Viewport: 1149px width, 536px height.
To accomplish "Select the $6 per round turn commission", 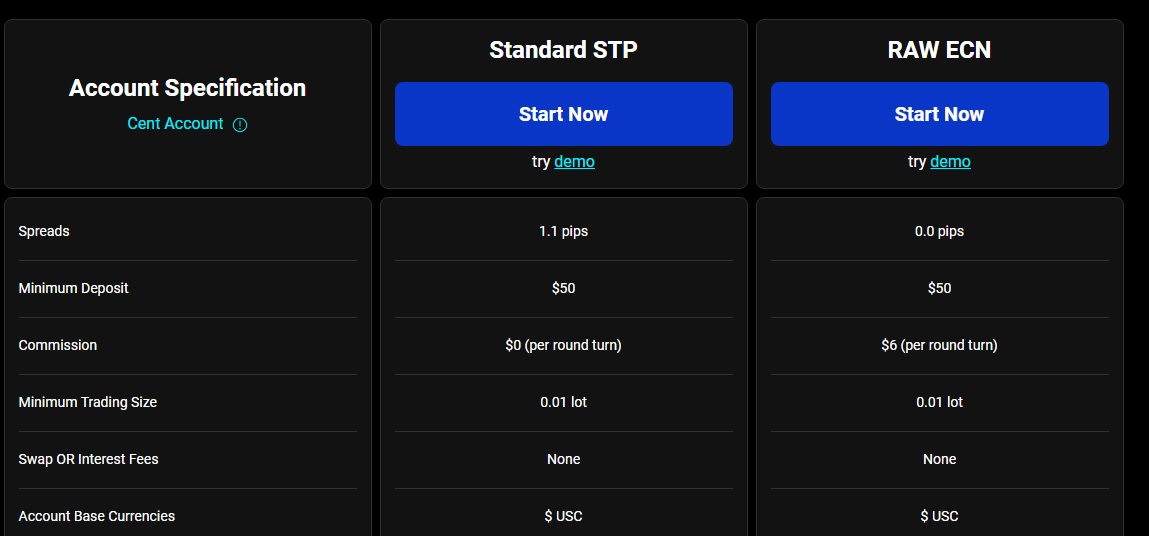I will point(939,345).
